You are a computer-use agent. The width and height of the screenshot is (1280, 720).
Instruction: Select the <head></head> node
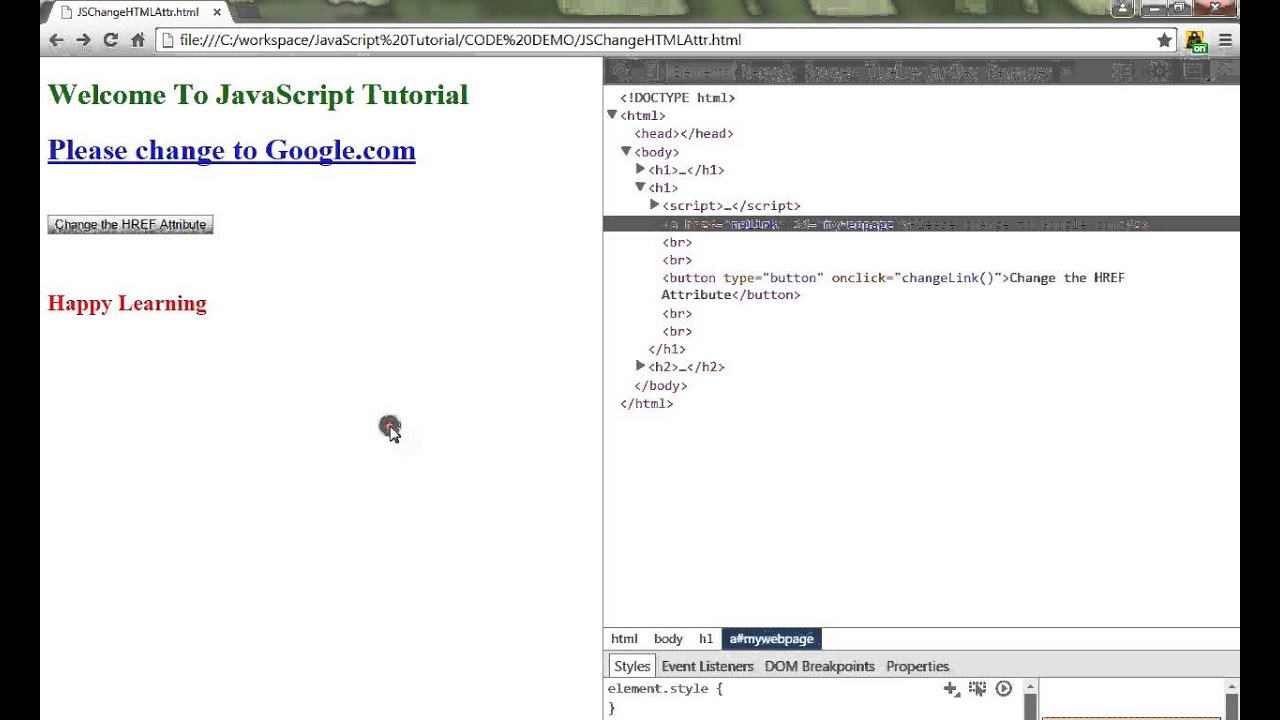tap(683, 134)
